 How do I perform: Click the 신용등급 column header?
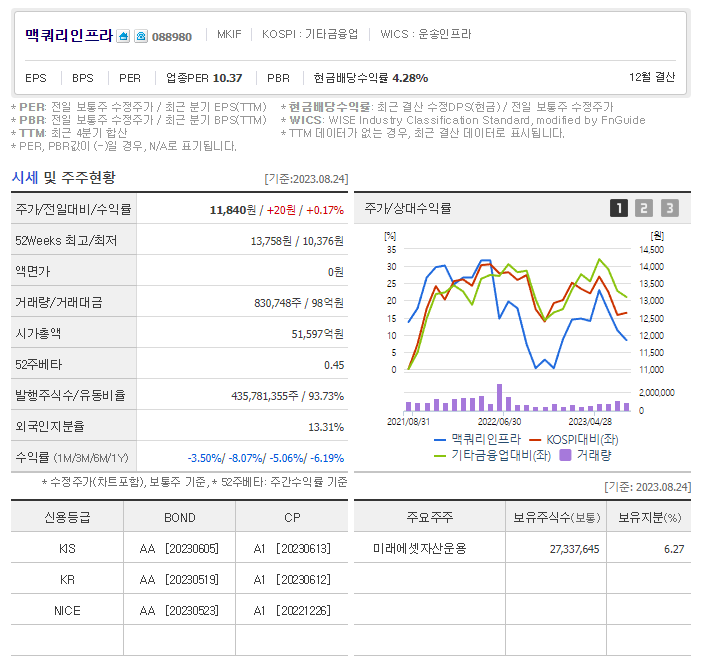point(67,517)
